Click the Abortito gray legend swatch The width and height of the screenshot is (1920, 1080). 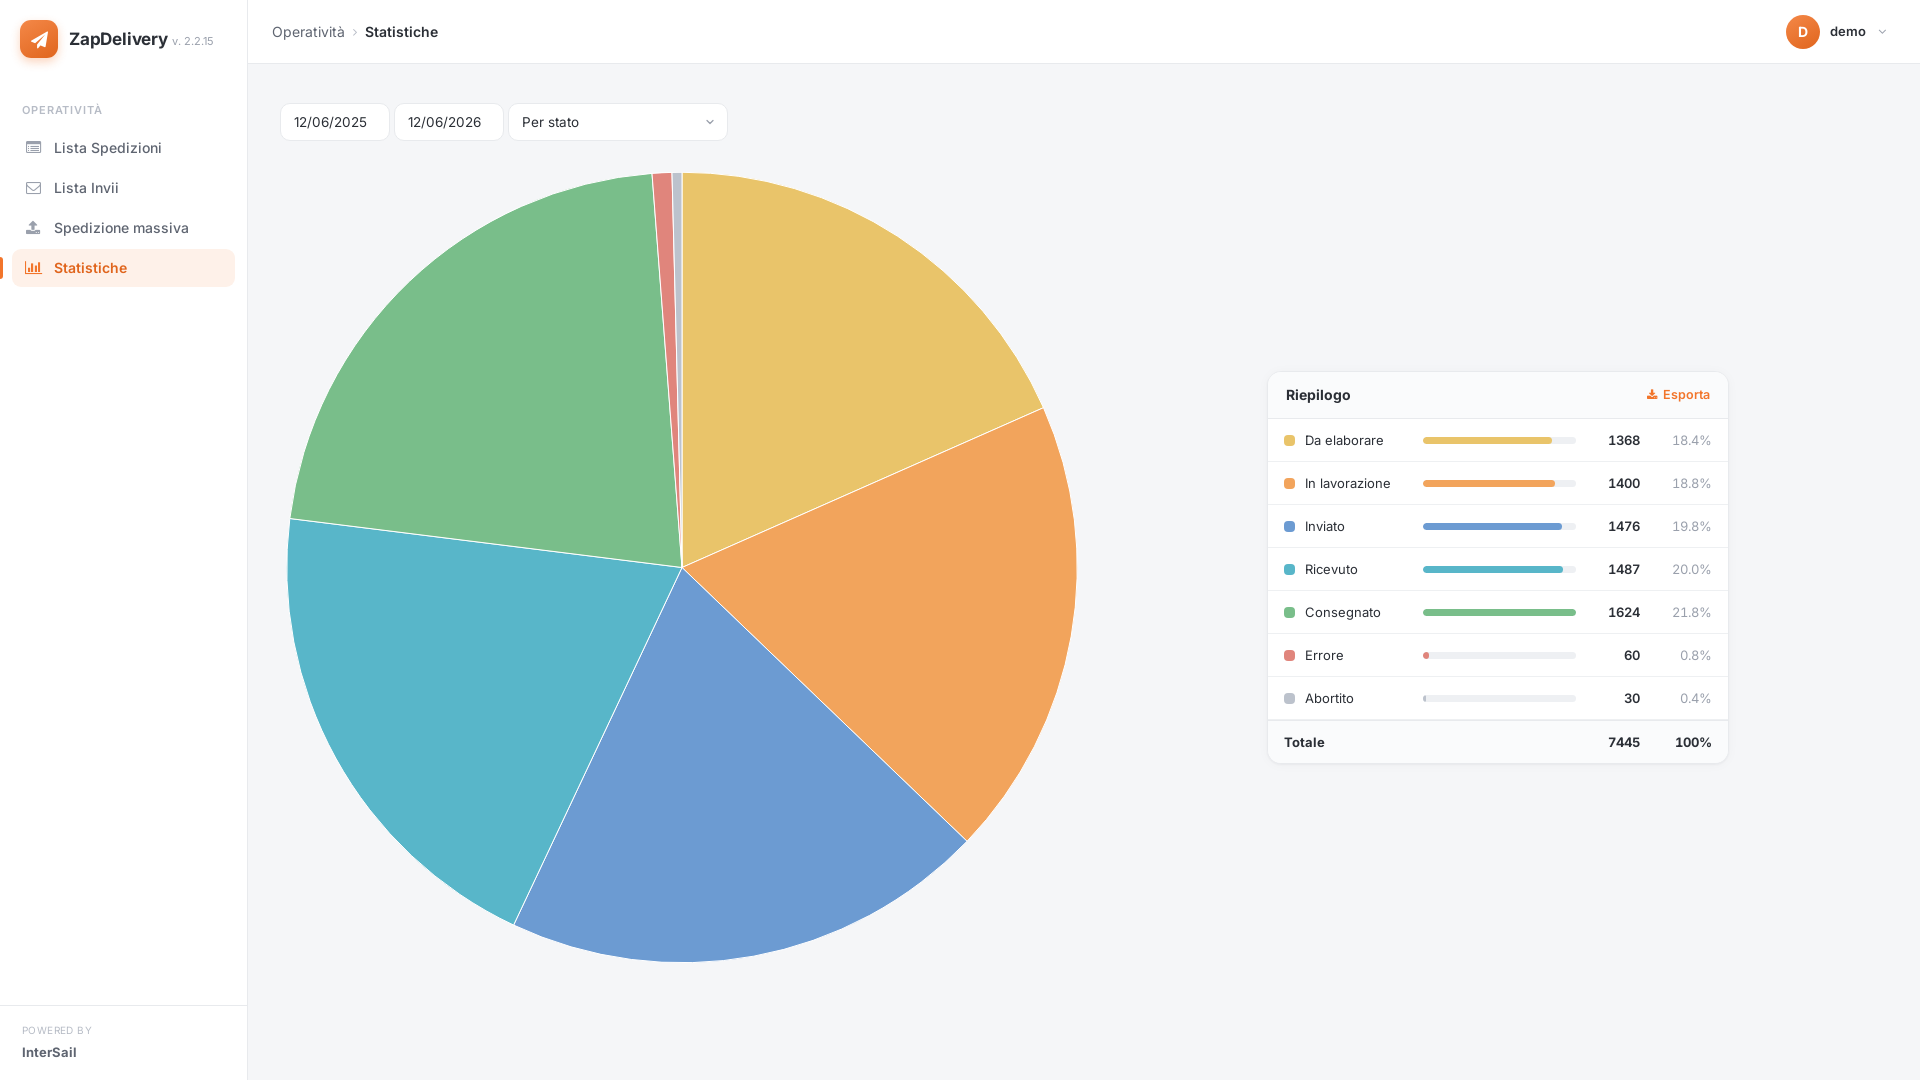pyautogui.click(x=1289, y=699)
